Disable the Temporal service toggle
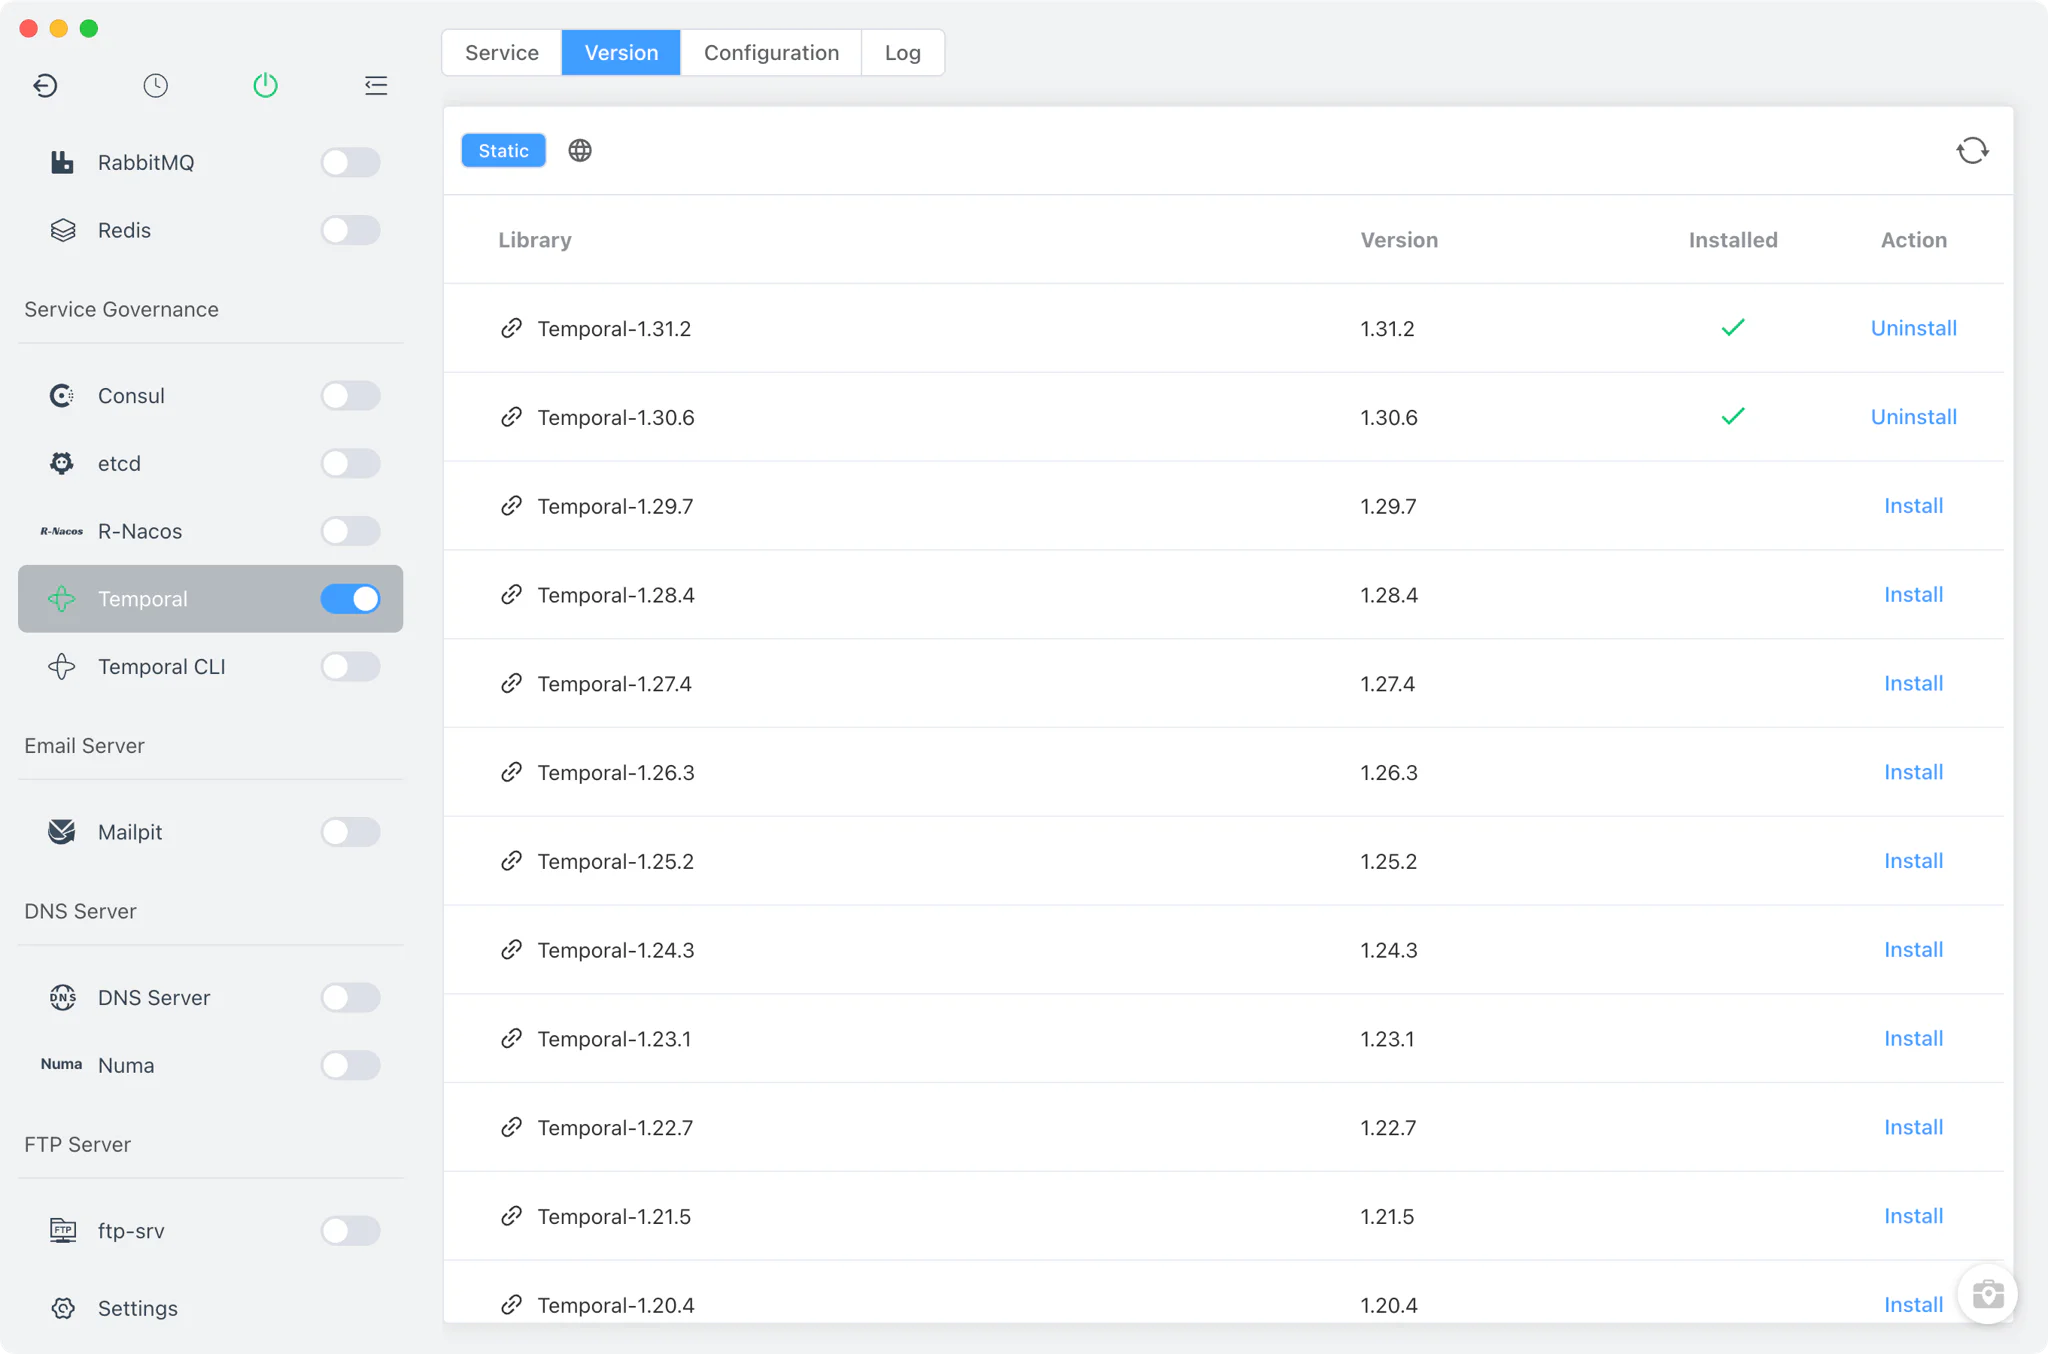The width and height of the screenshot is (2048, 1354). [350, 599]
